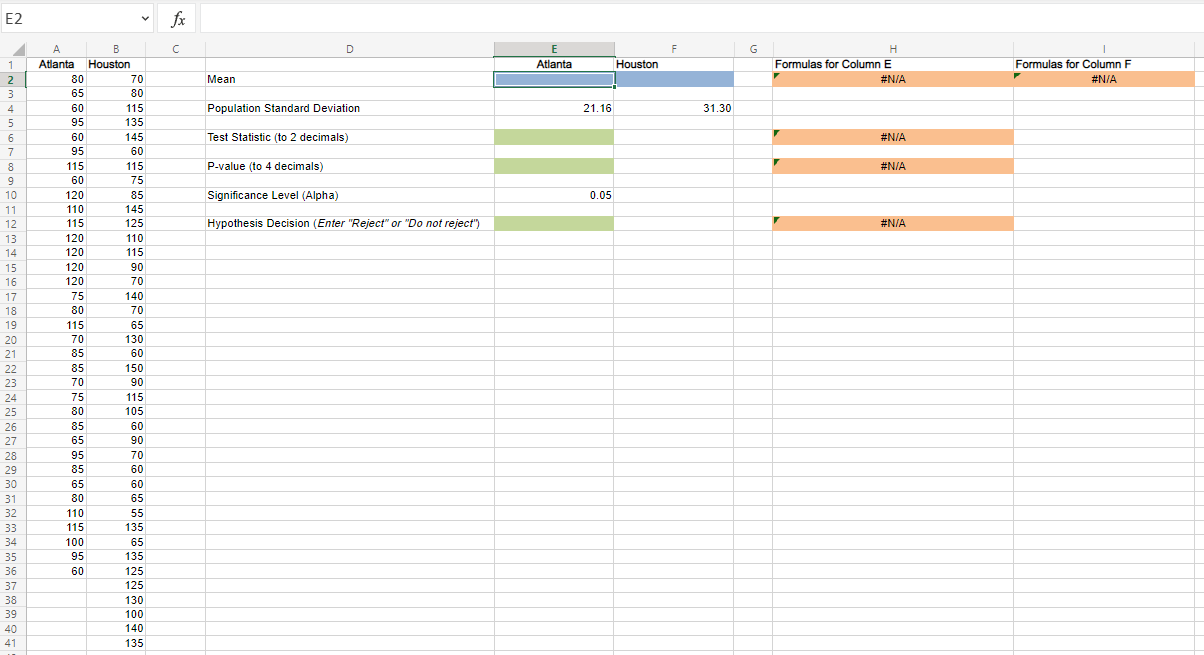Click 'Population Standard Deviation' label

[x=283, y=108]
